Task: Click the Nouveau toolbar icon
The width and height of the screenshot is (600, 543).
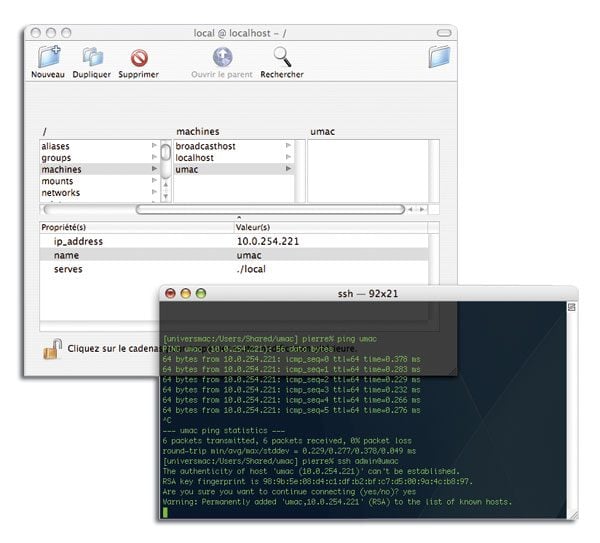Action: point(48,58)
